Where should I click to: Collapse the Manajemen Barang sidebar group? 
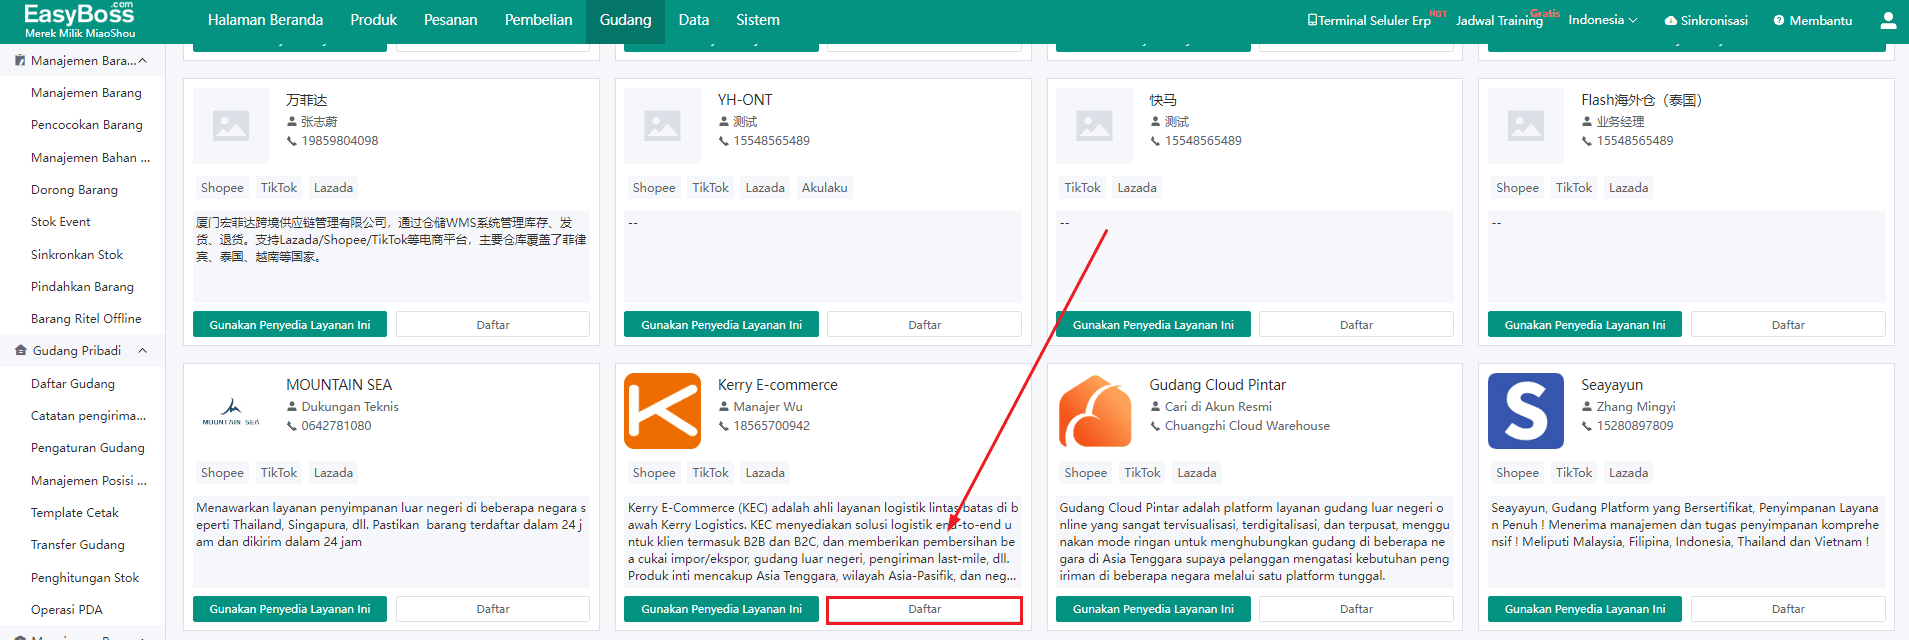142,61
